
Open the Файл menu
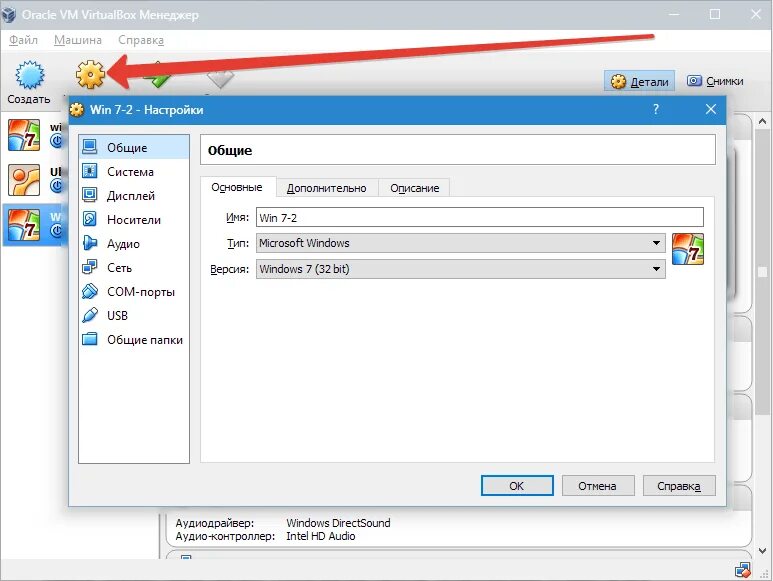[x=23, y=40]
